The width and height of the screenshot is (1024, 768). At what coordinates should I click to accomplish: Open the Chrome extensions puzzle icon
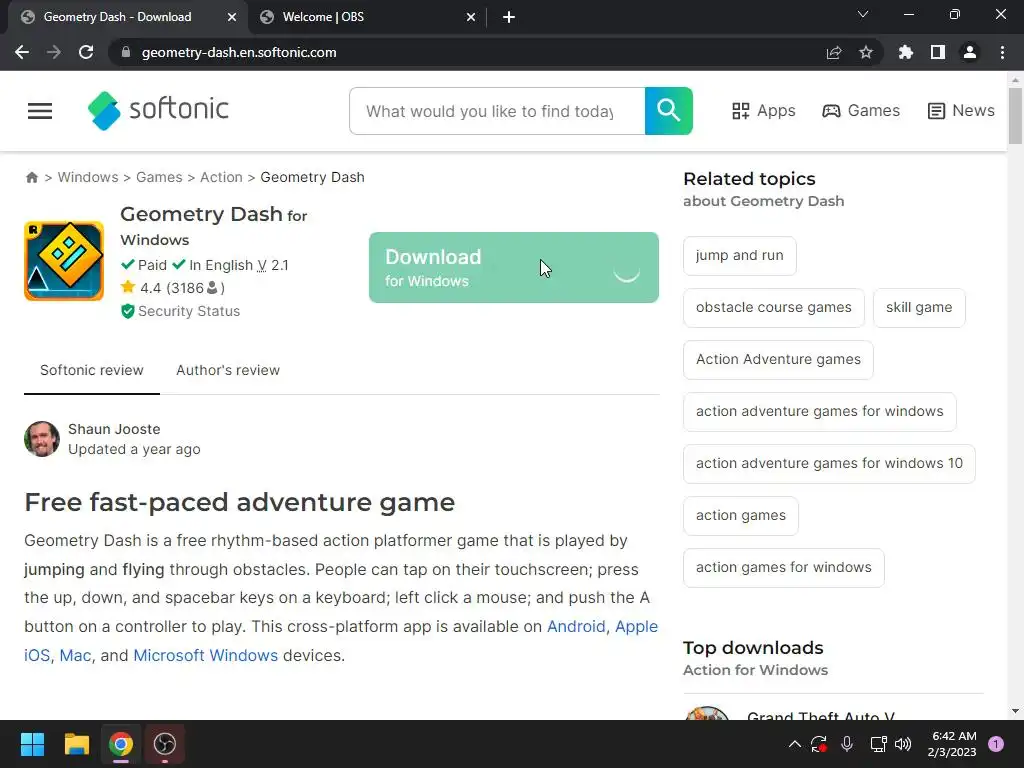tap(905, 52)
